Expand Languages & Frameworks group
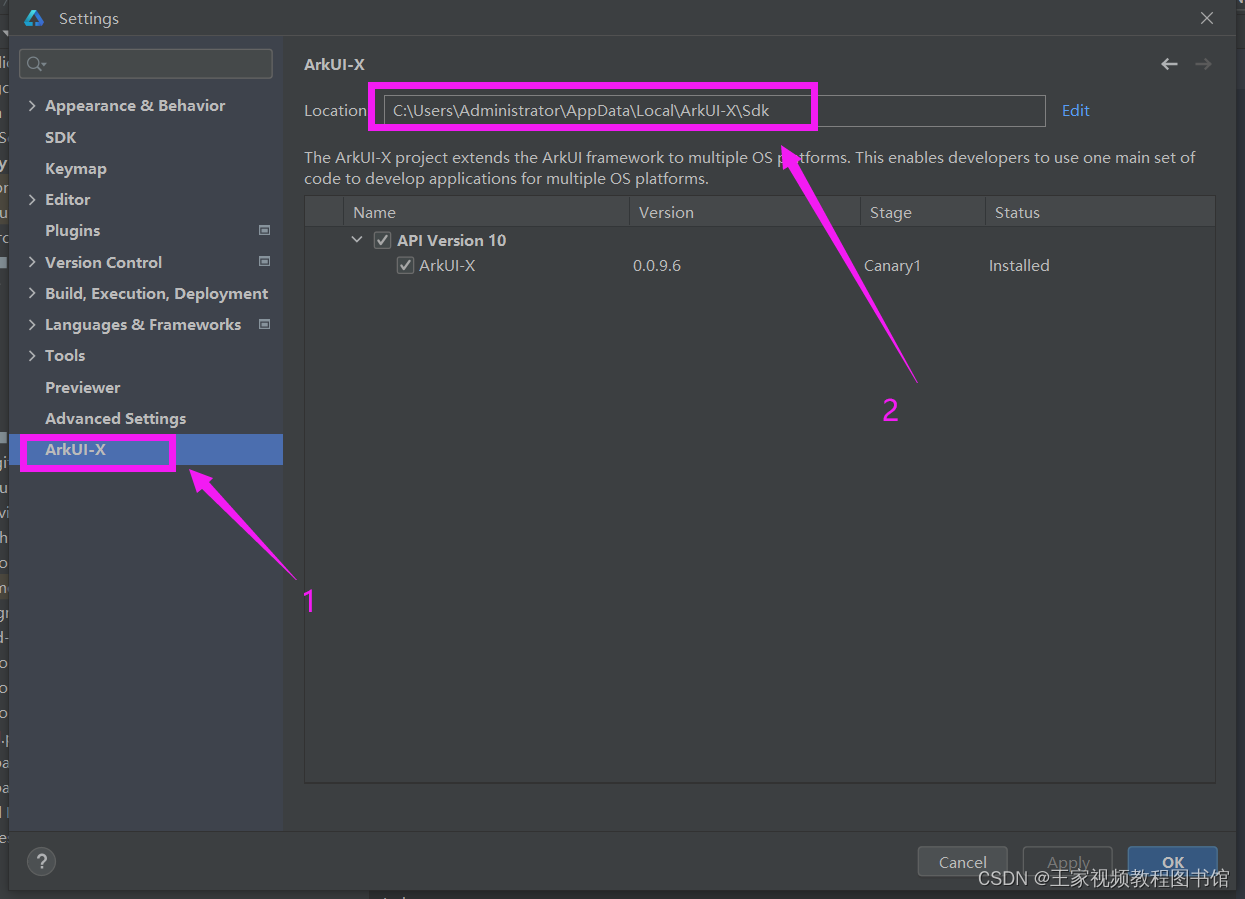This screenshot has width=1245, height=899. click(x=32, y=324)
